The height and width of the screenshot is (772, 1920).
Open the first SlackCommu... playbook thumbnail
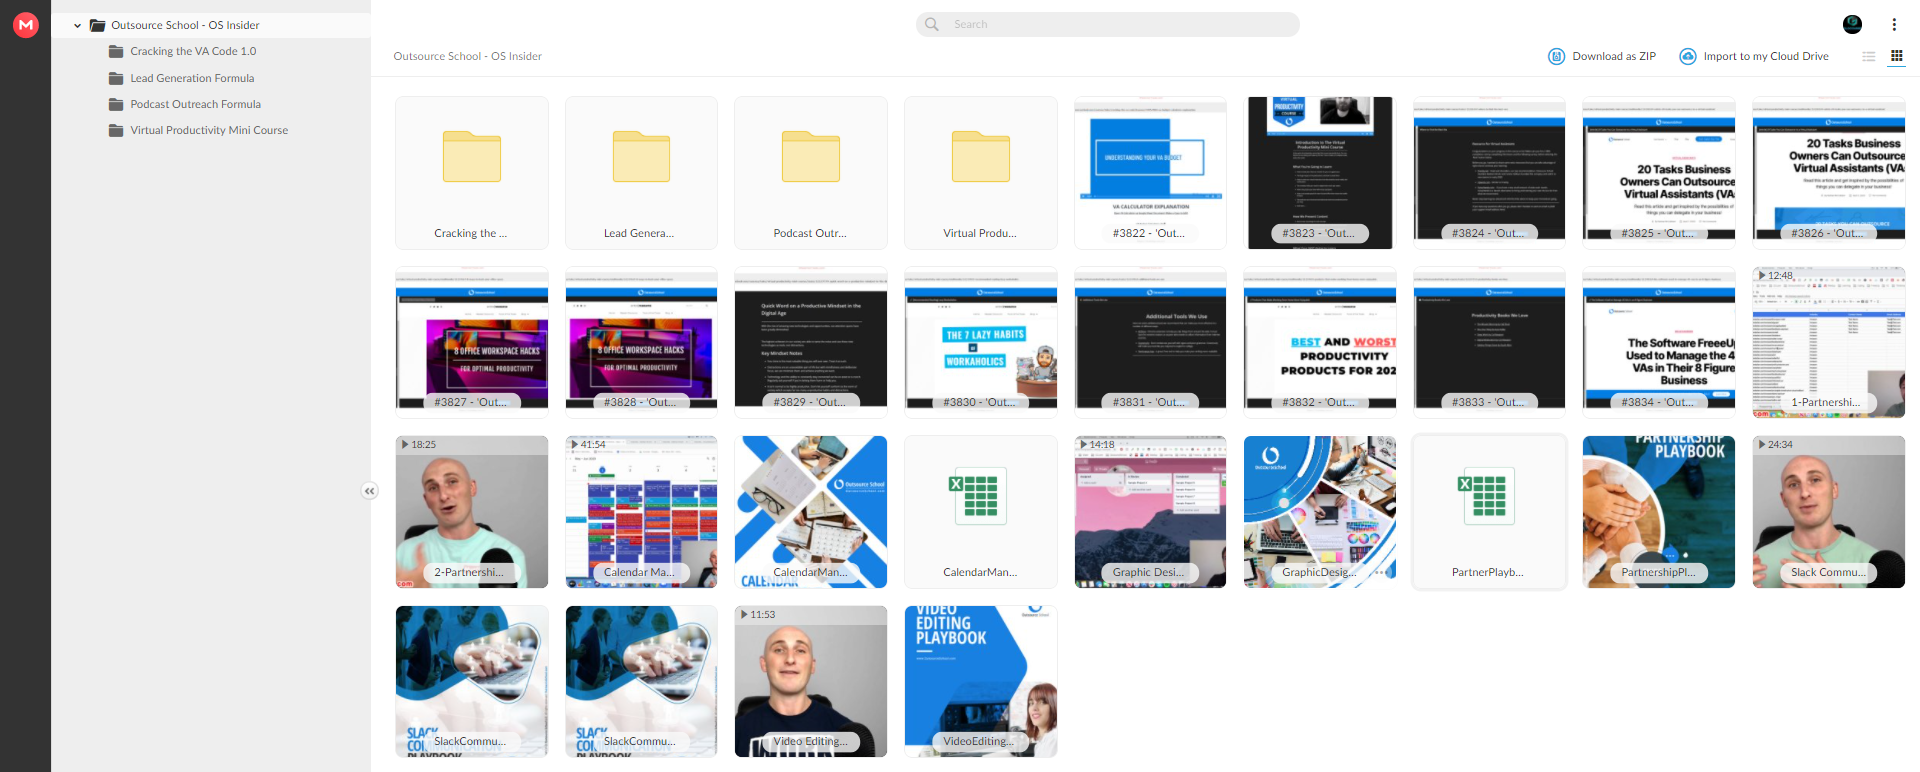click(x=472, y=681)
